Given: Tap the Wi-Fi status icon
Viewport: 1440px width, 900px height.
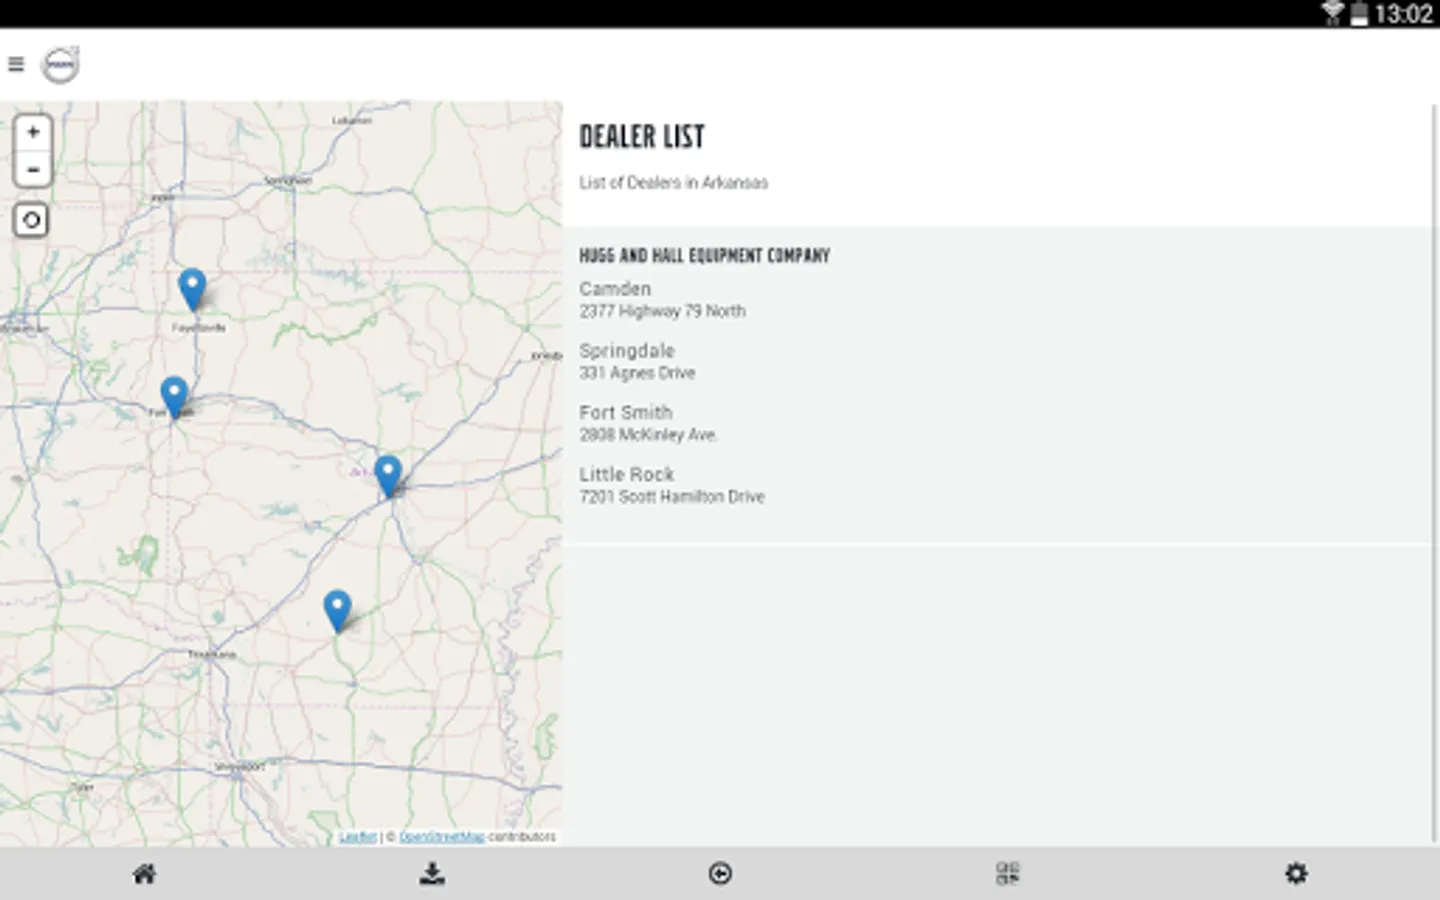Looking at the screenshot, I should tap(1332, 13).
